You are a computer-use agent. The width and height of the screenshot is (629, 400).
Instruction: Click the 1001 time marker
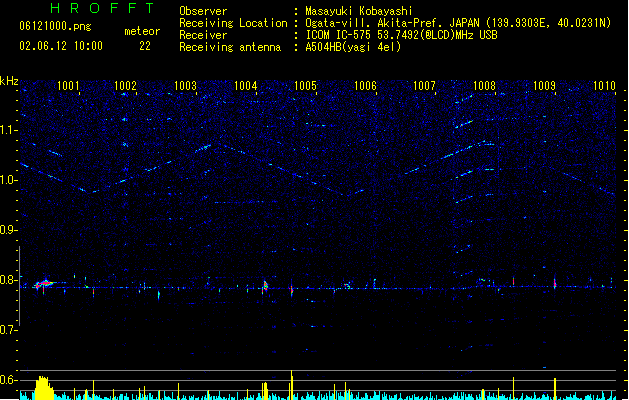coord(68,86)
